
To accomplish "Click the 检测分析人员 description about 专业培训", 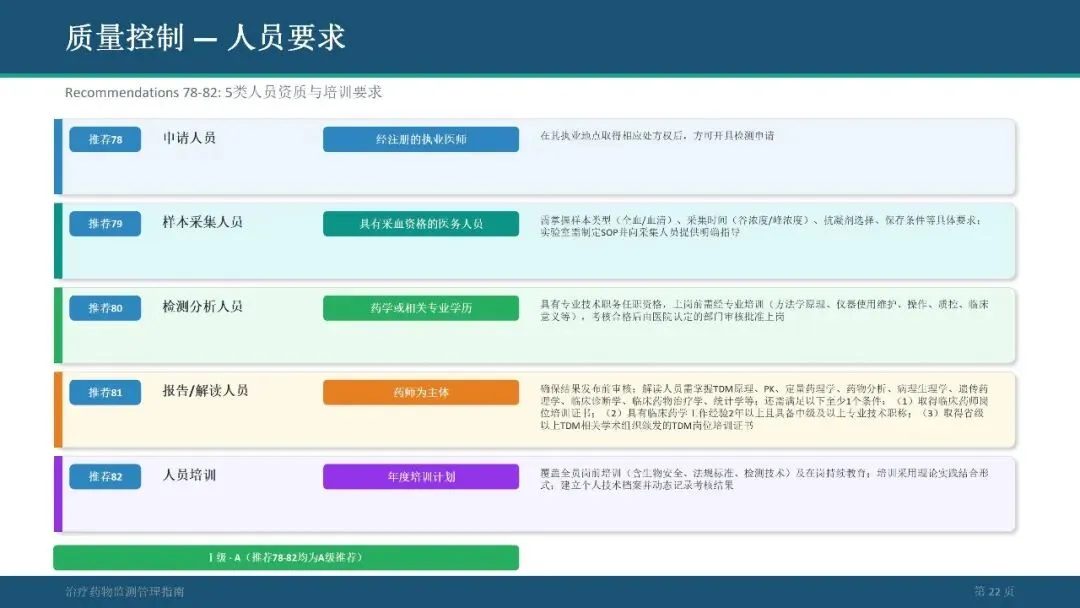I will pos(765,311).
